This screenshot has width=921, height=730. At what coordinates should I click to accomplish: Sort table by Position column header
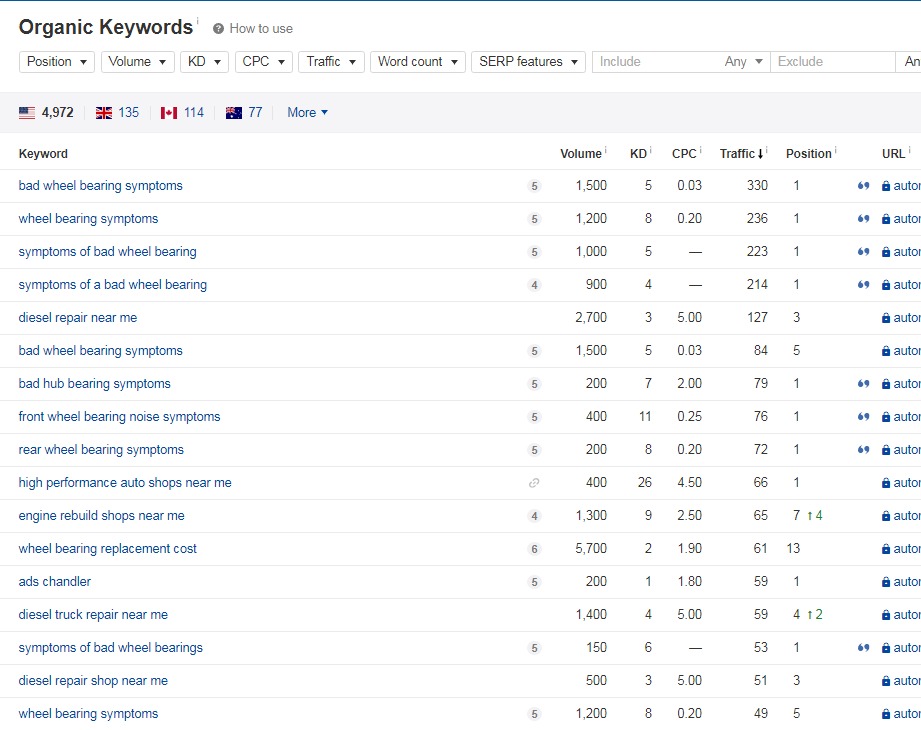pyautogui.click(x=809, y=154)
